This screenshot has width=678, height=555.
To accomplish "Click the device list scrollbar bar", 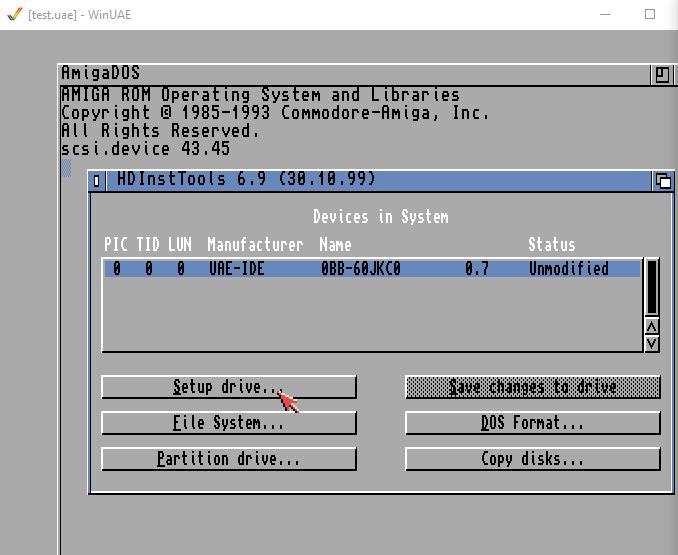I will (x=652, y=287).
